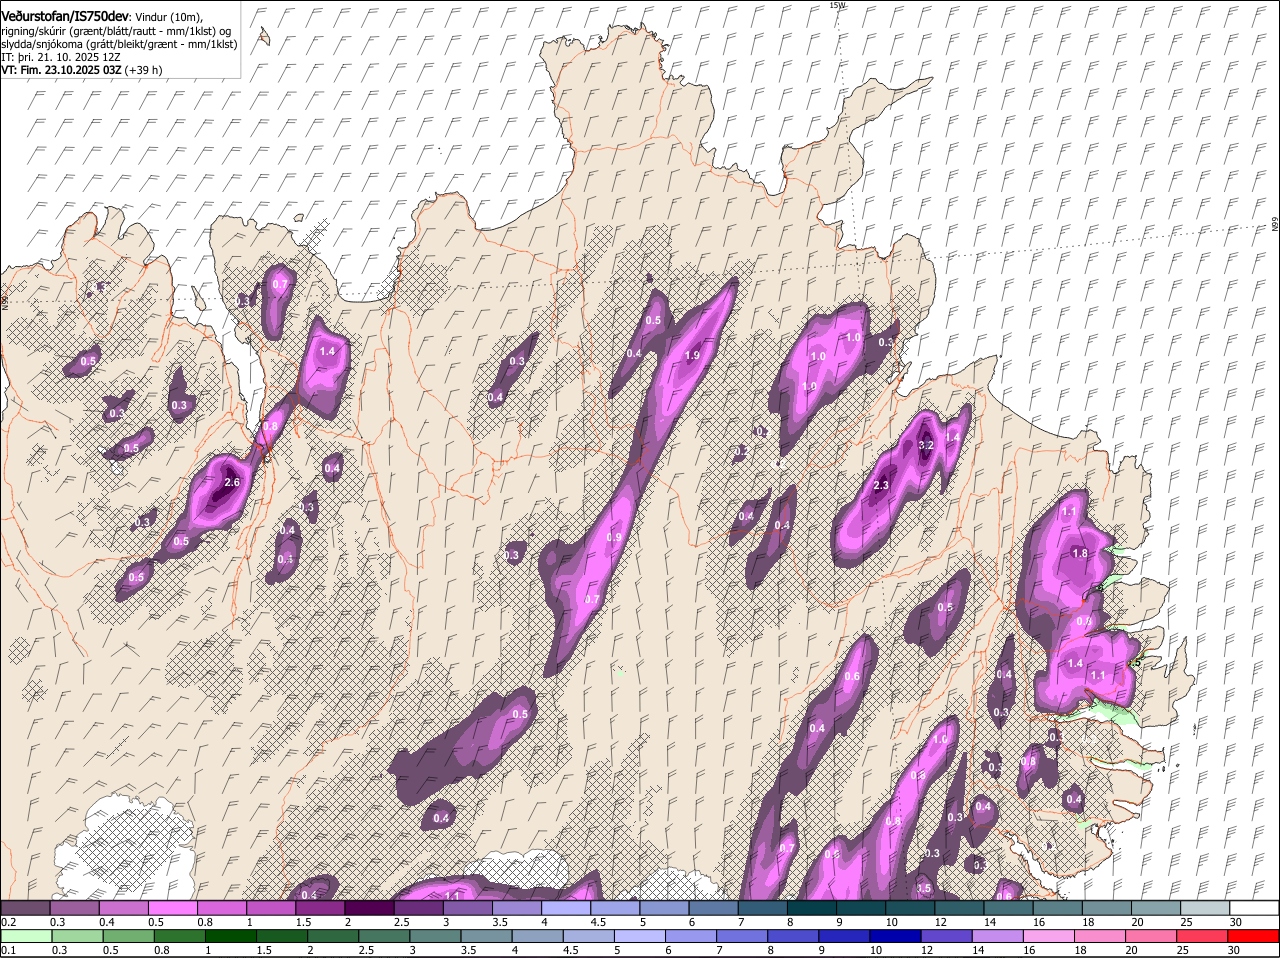Select the dark purple upper legend swatch labeled 2
This screenshot has height=958, width=1280.
[x=369, y=908]
